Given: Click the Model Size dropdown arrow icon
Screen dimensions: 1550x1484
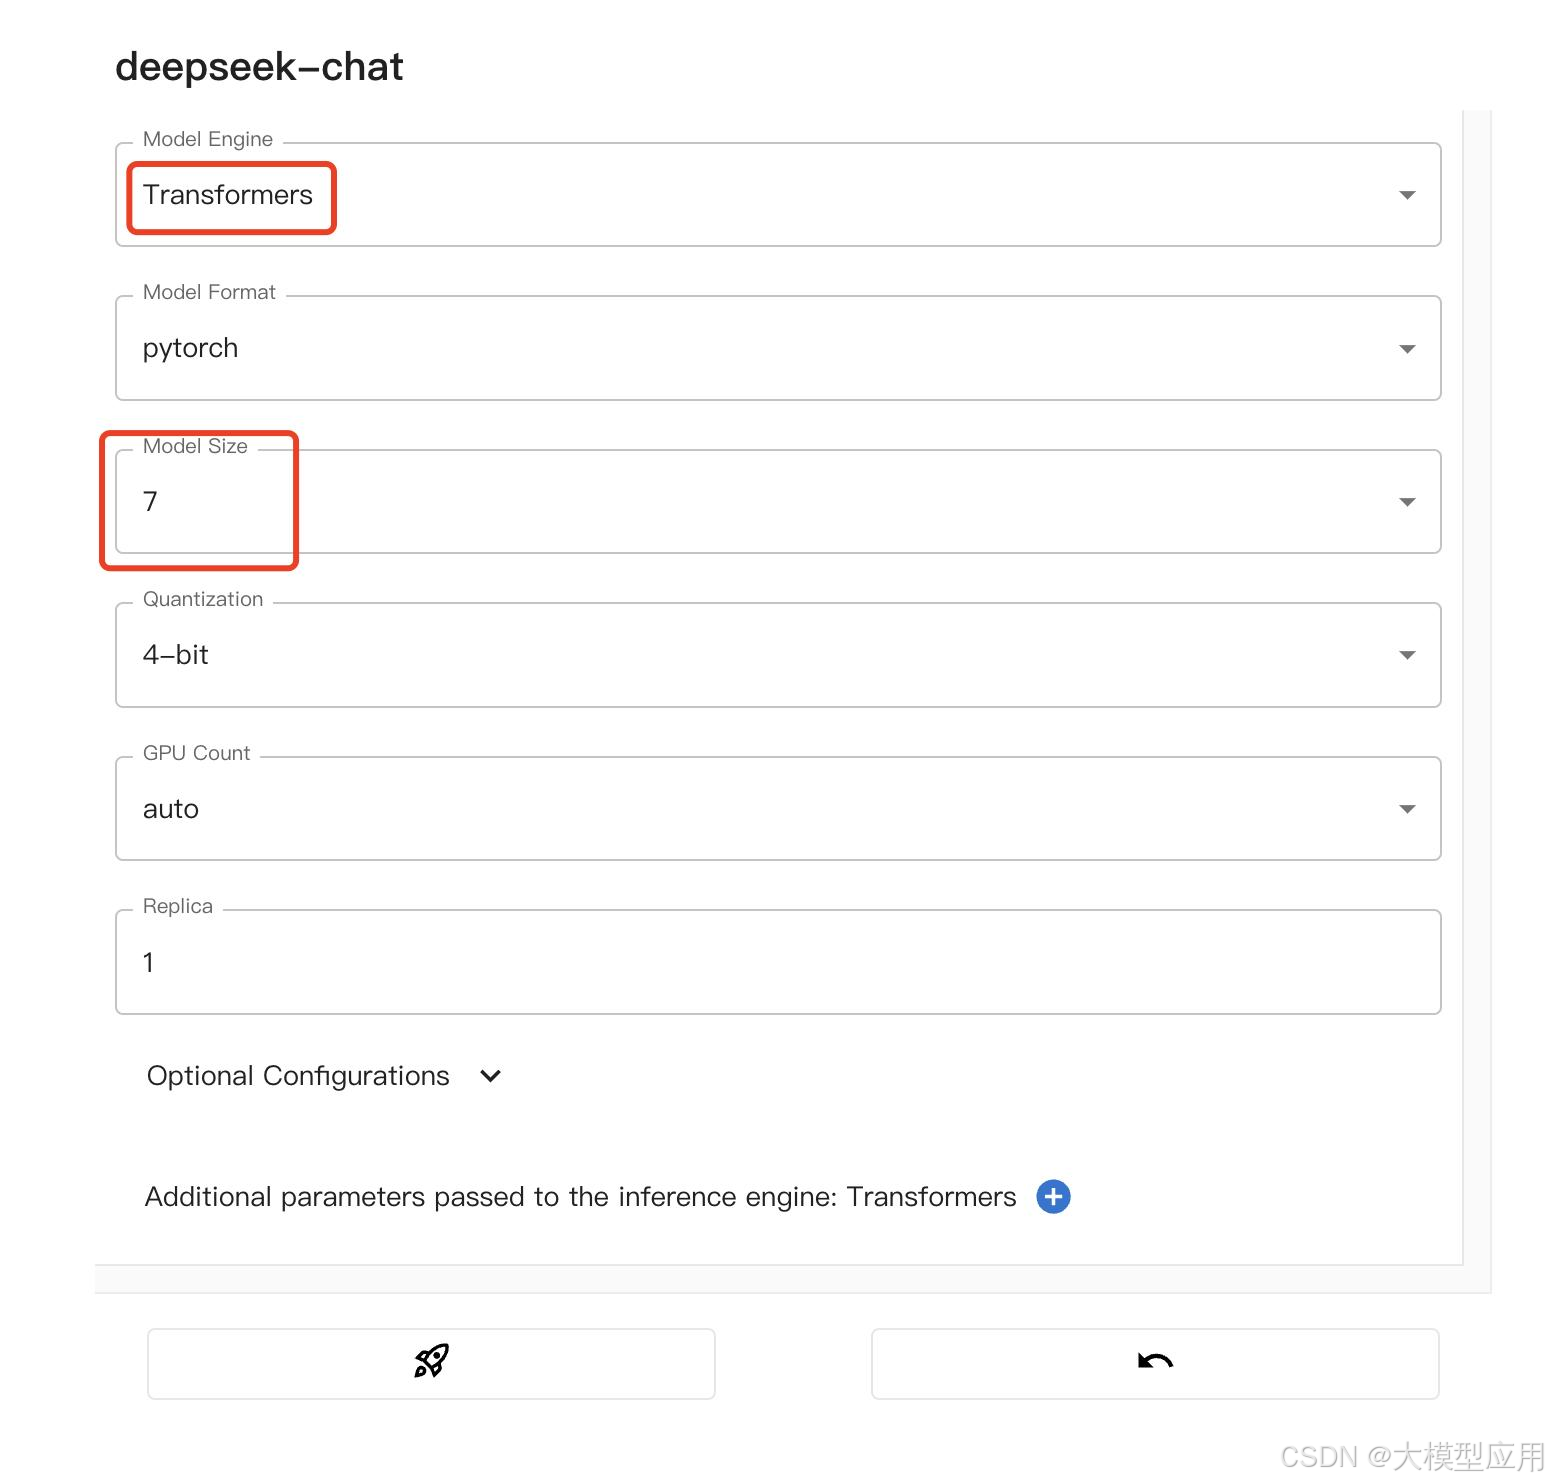Looking at the screenshot, I should (1407, 501).
